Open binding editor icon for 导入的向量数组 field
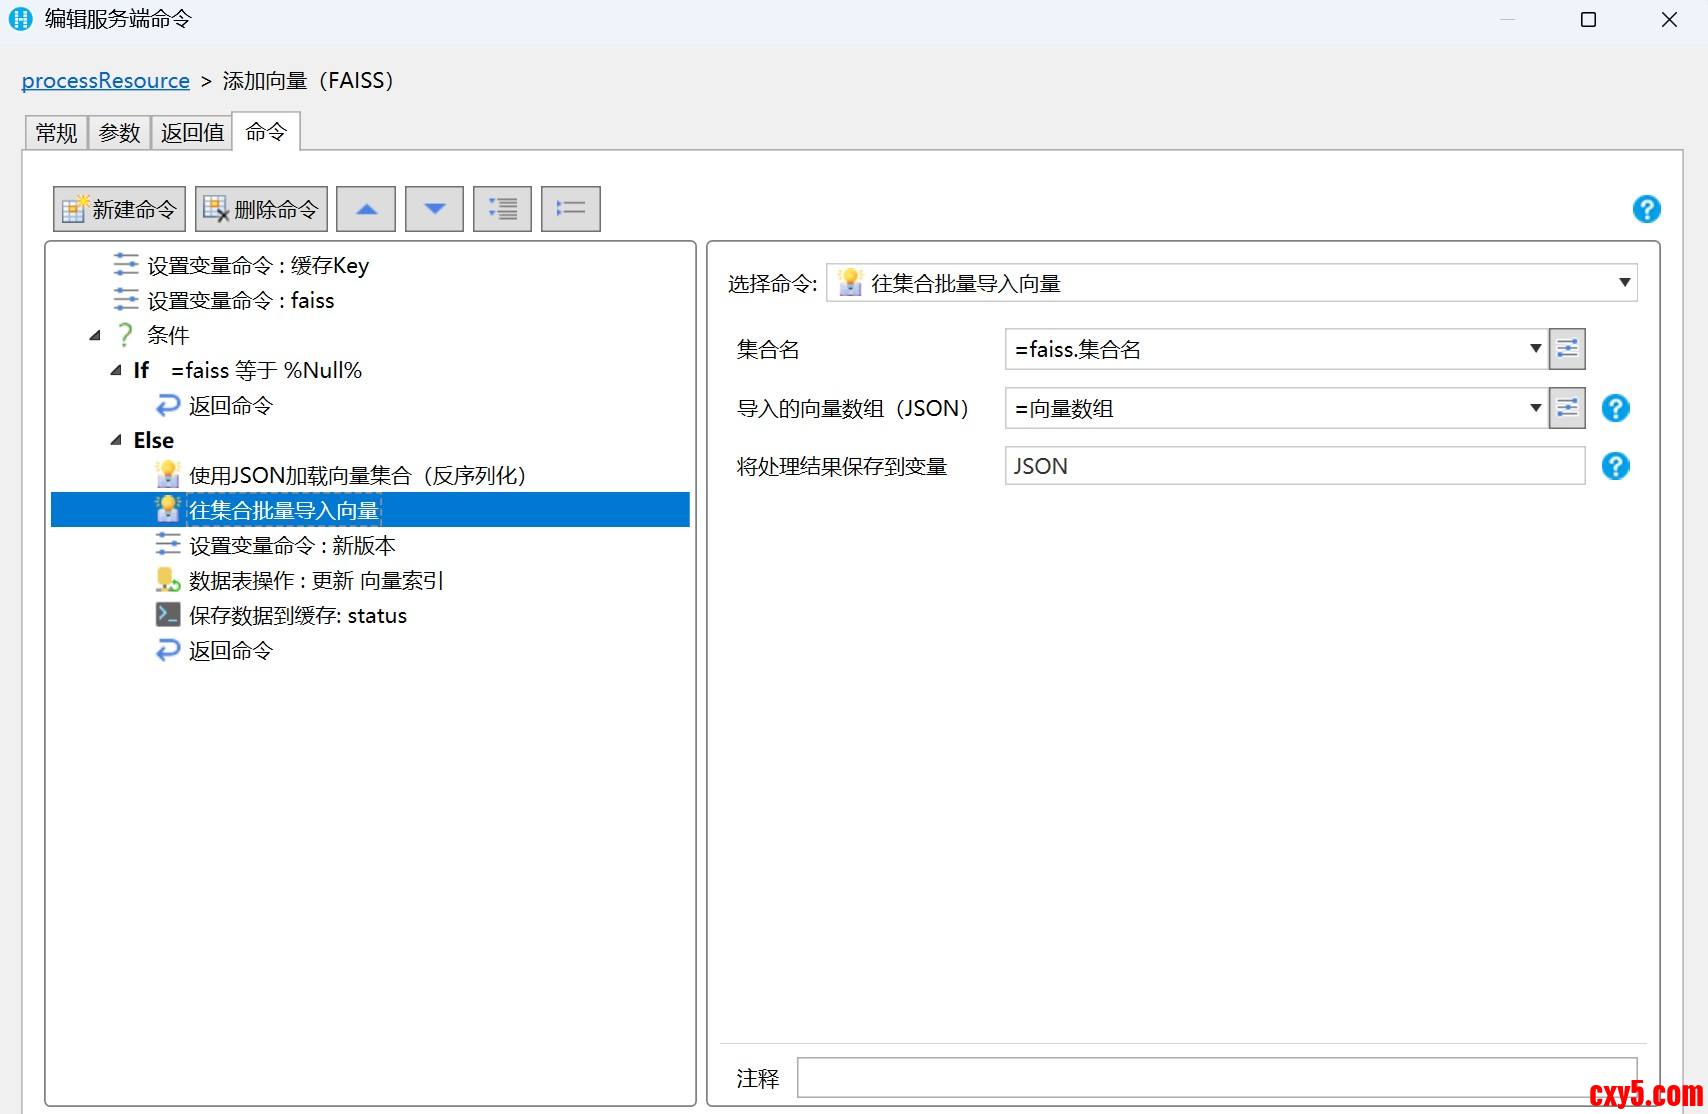Viewport: 1708px width, 1114px height. point(1567,408)
